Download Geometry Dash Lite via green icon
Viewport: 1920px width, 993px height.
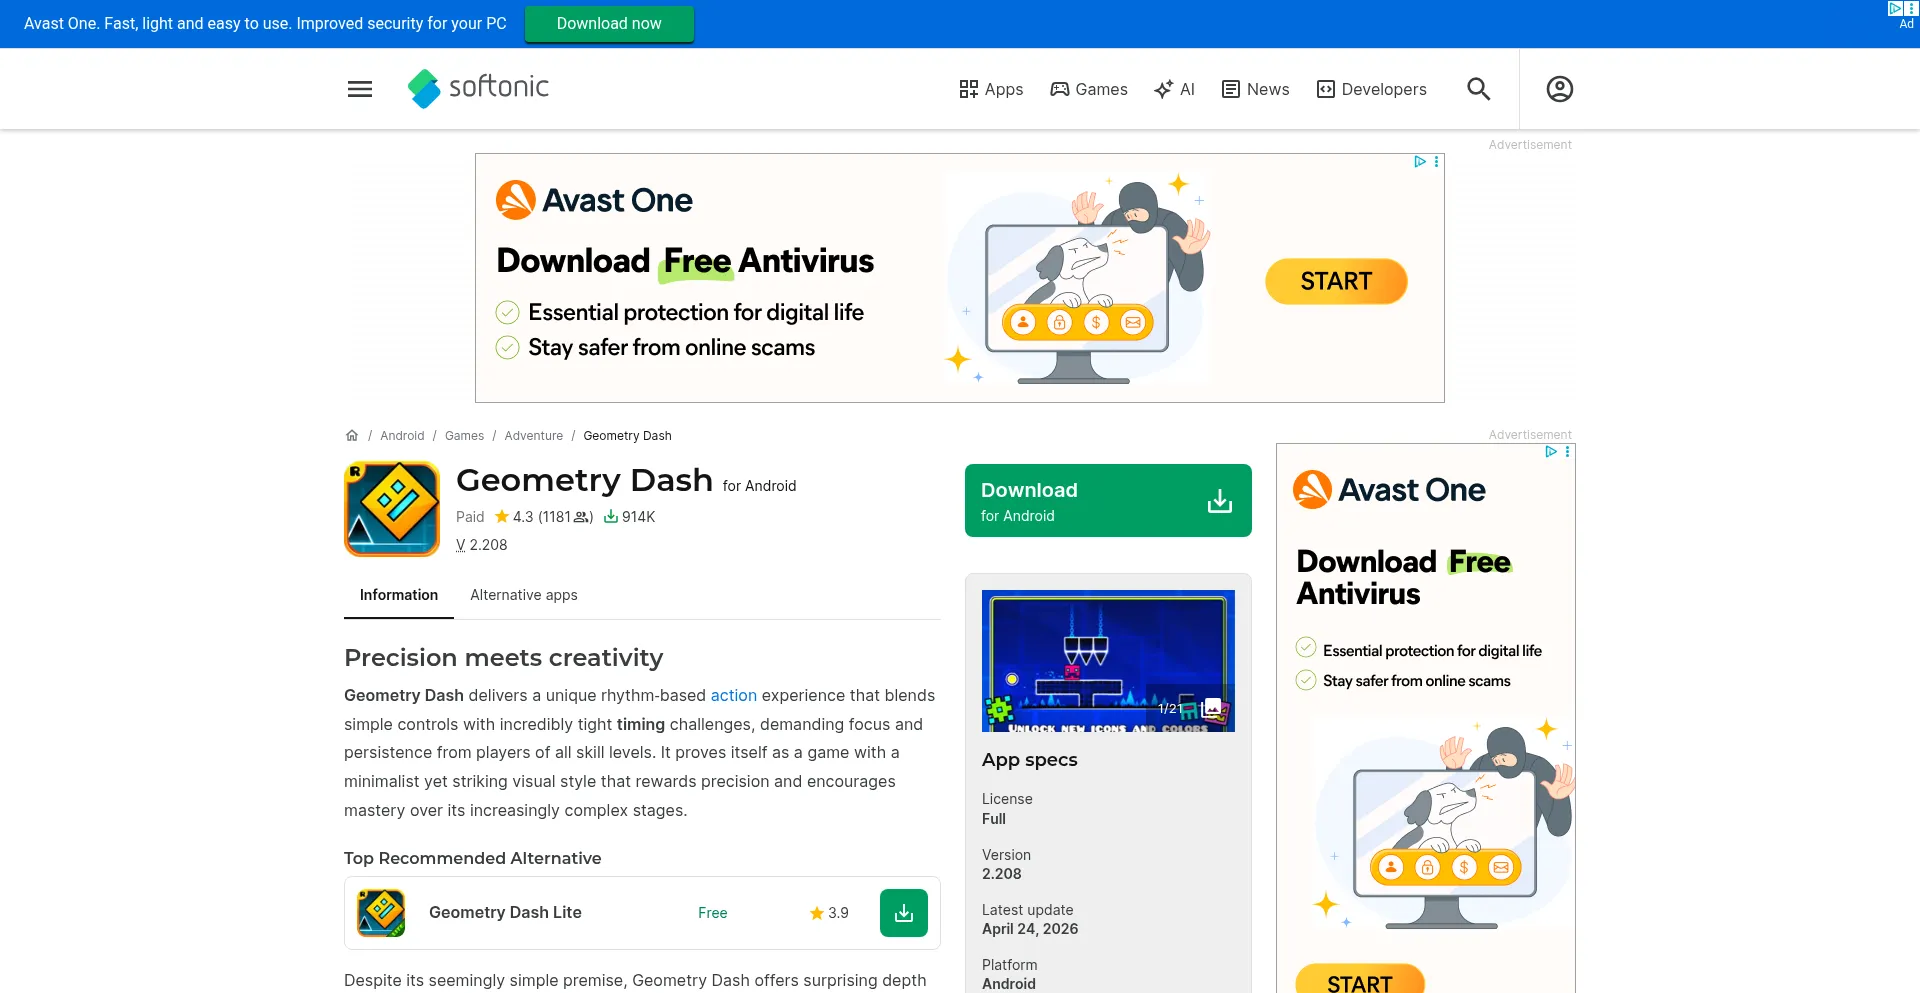click(x=904, y=913)
